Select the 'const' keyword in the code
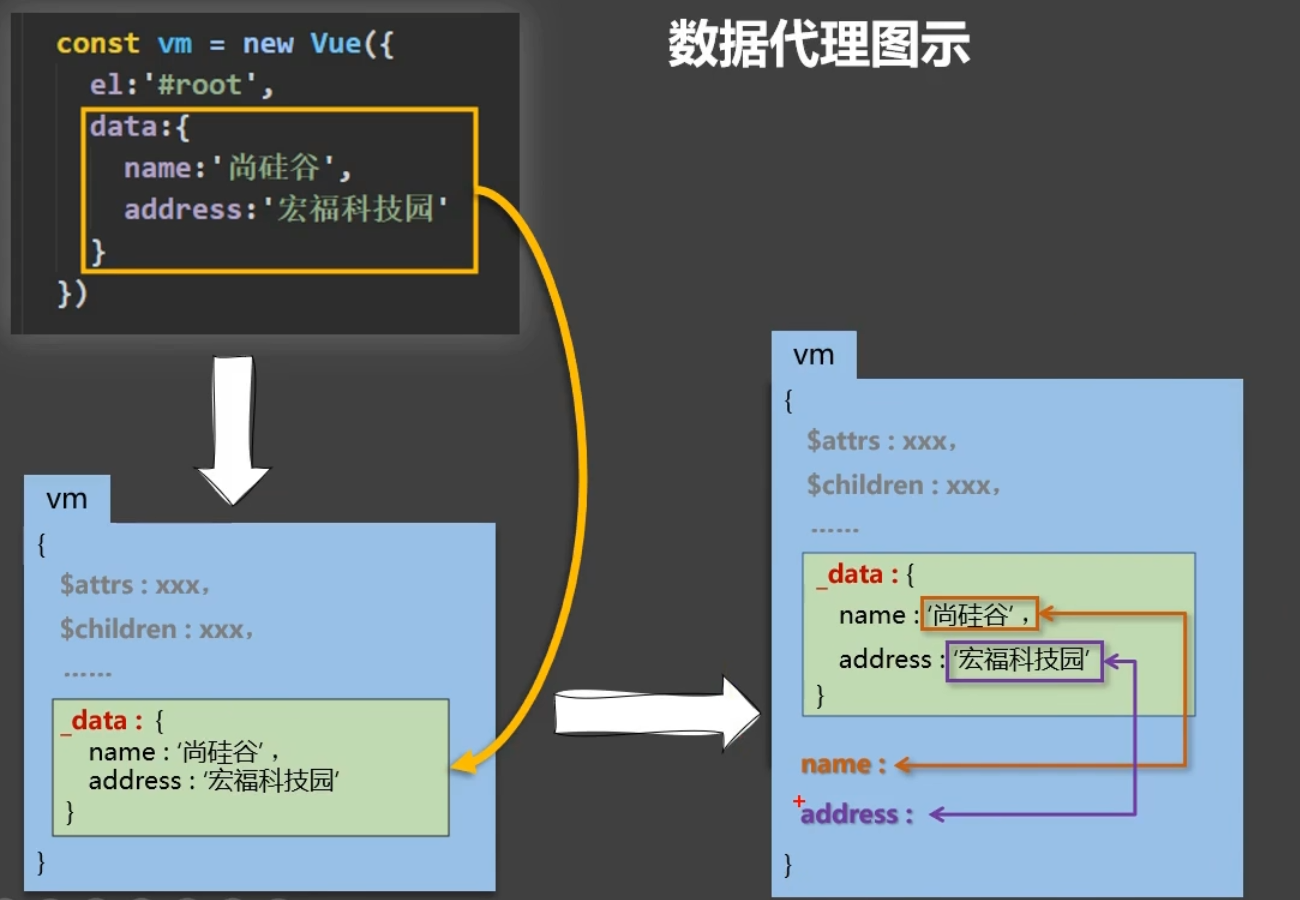1300x900 pixels. (x=98, y=44)
